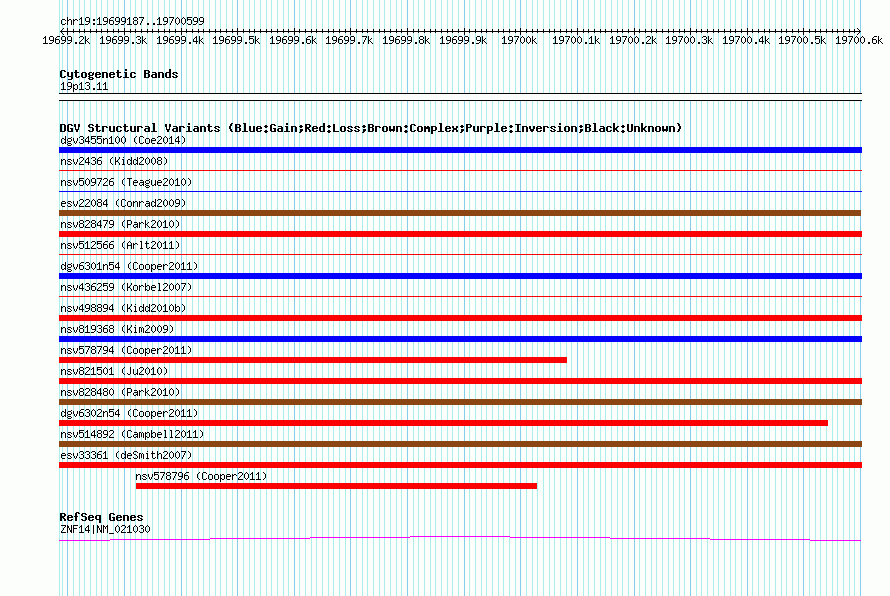Select the brown nsv514892 complex bar

click(460, 444)
